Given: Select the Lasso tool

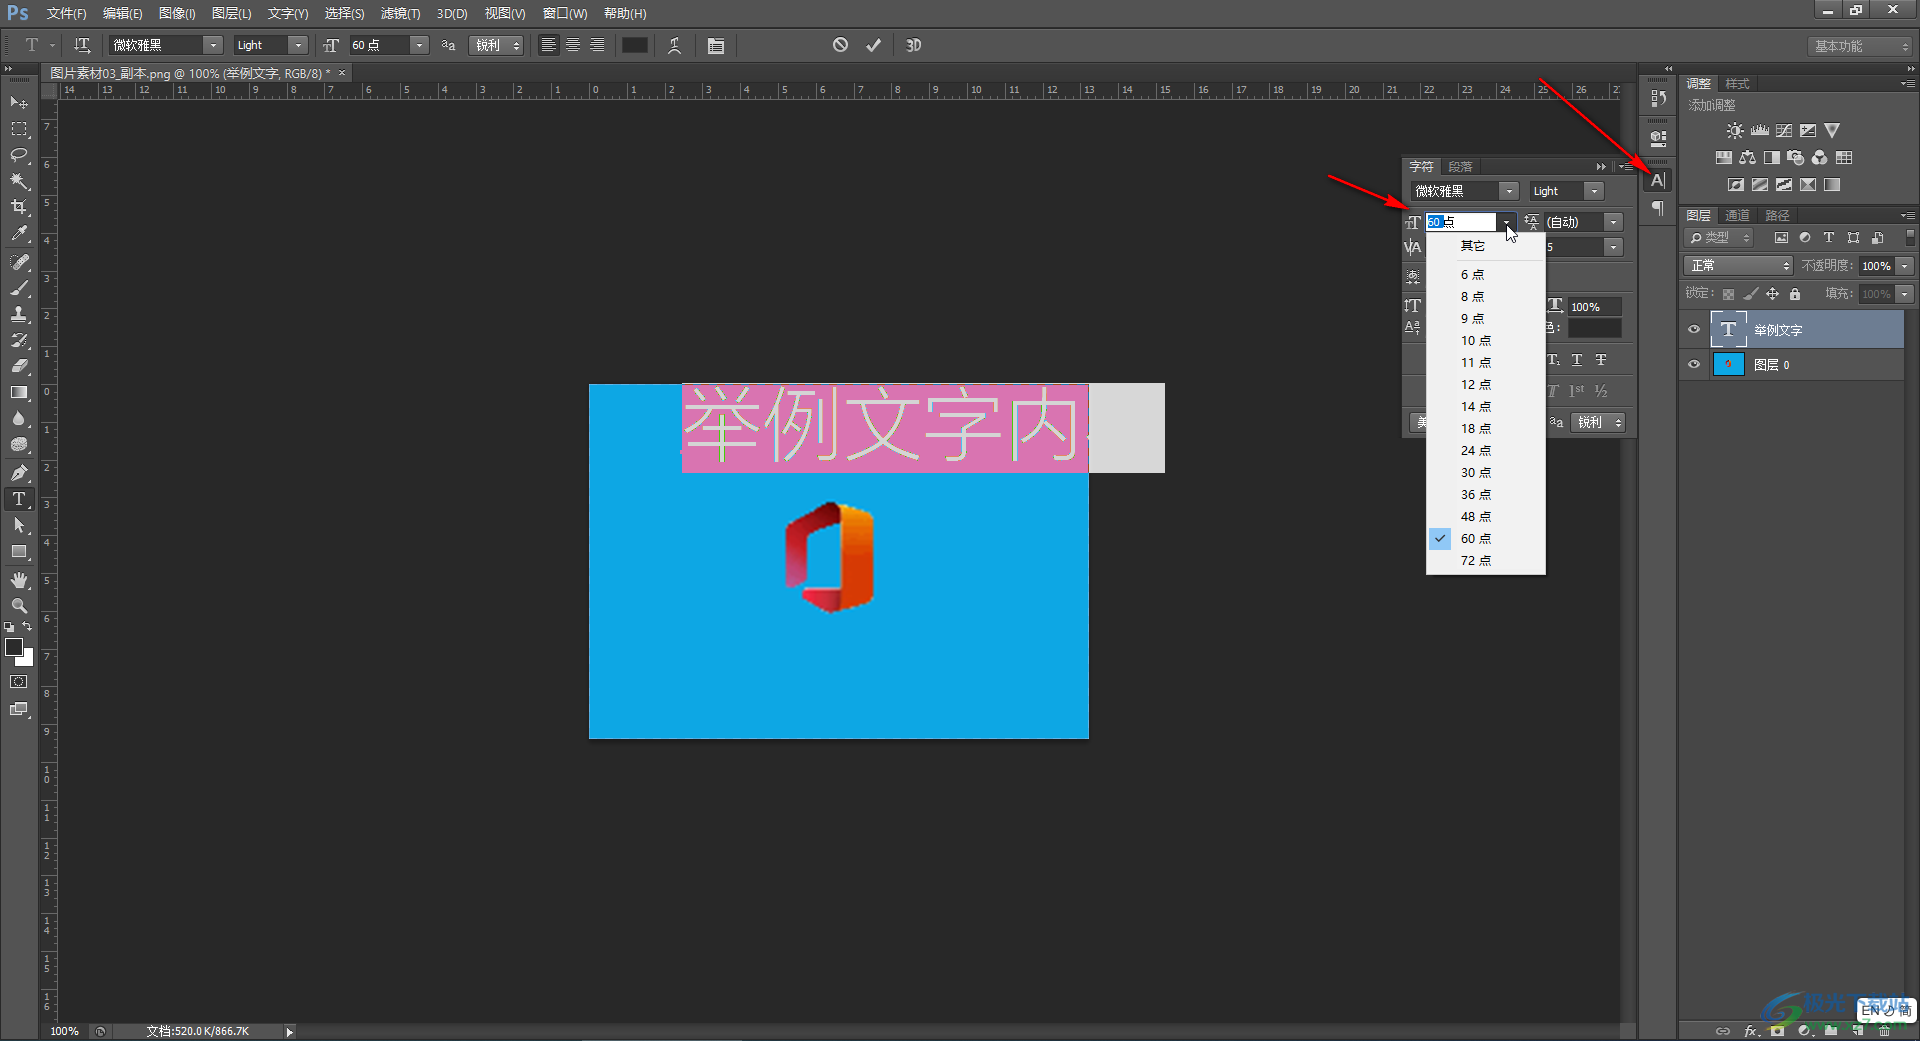Looking at the screenshot, I should (19, 155).
